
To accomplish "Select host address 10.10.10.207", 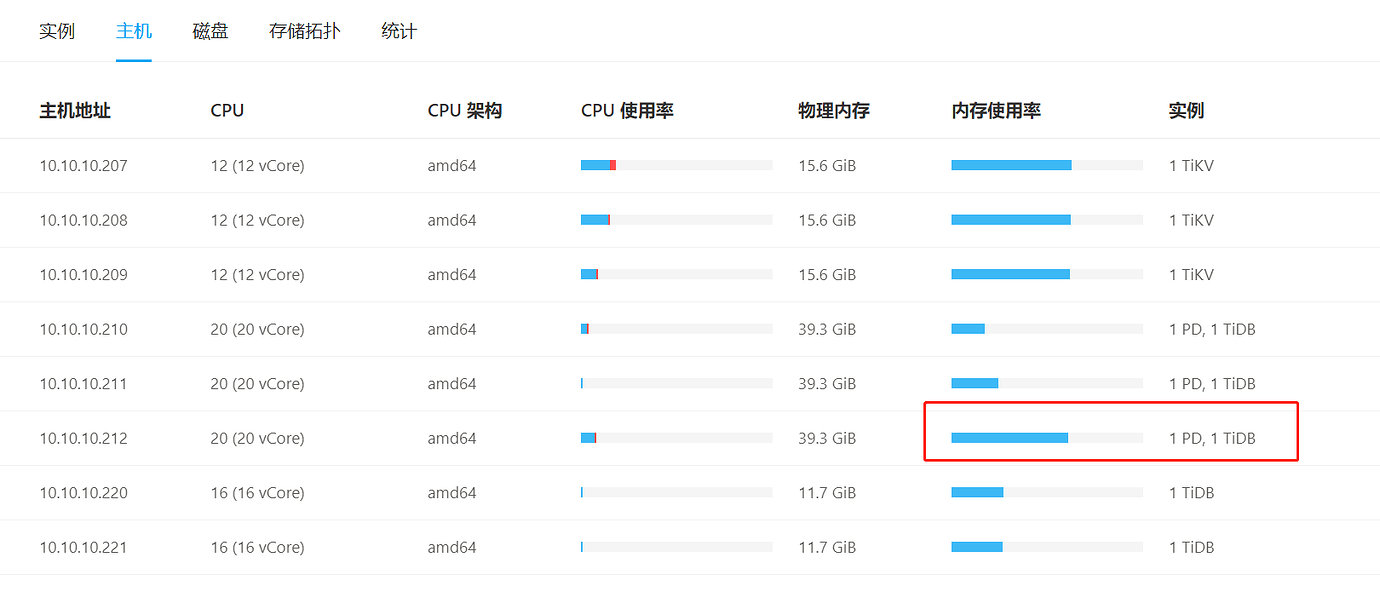I will [x=84, y=166].
